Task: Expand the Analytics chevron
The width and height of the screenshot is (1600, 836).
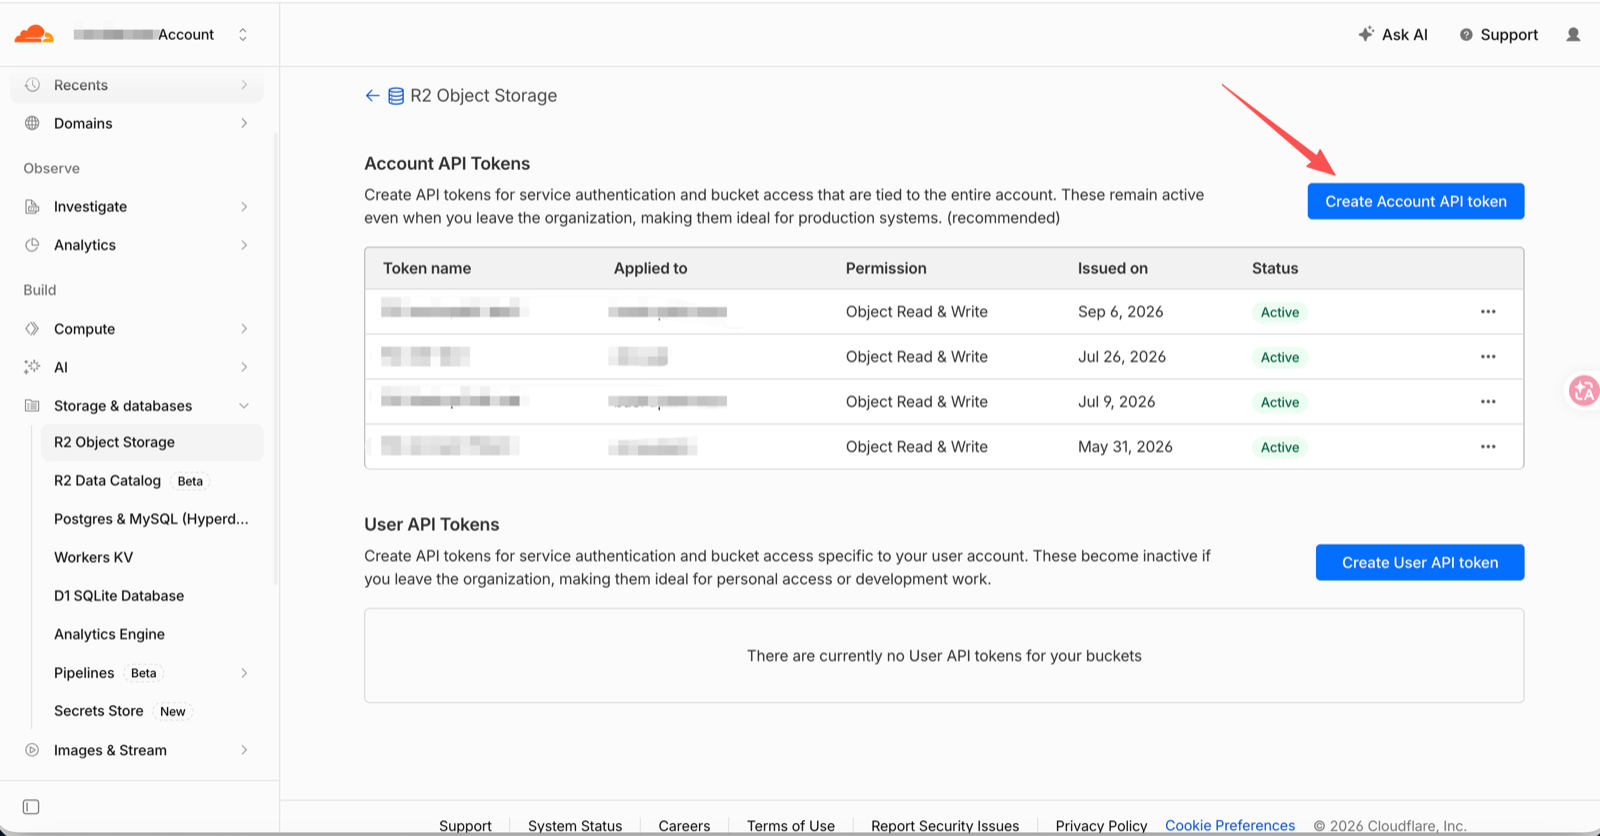Action: coord(244,245)
